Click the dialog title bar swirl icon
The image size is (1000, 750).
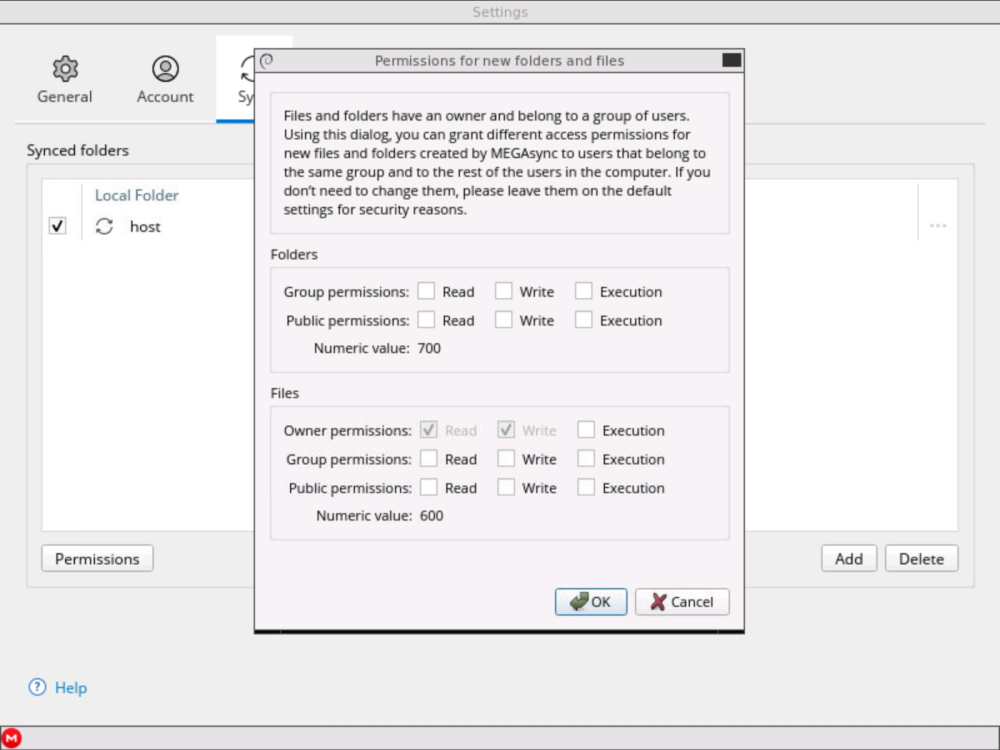[267, 61]
